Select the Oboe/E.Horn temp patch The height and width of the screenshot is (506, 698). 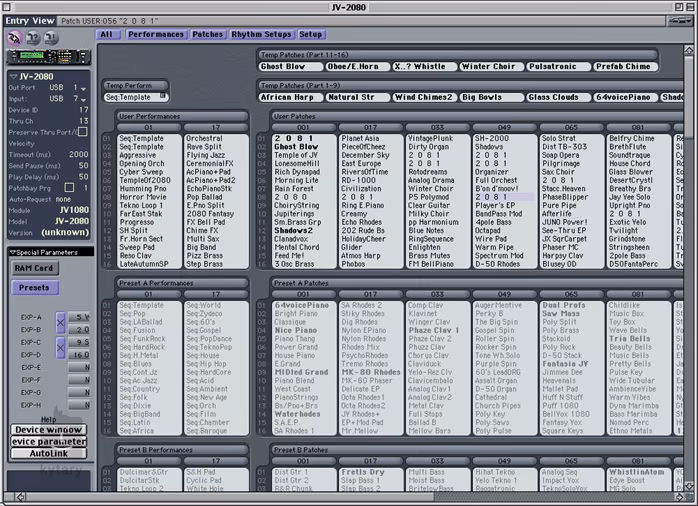[x=357, y=66]
